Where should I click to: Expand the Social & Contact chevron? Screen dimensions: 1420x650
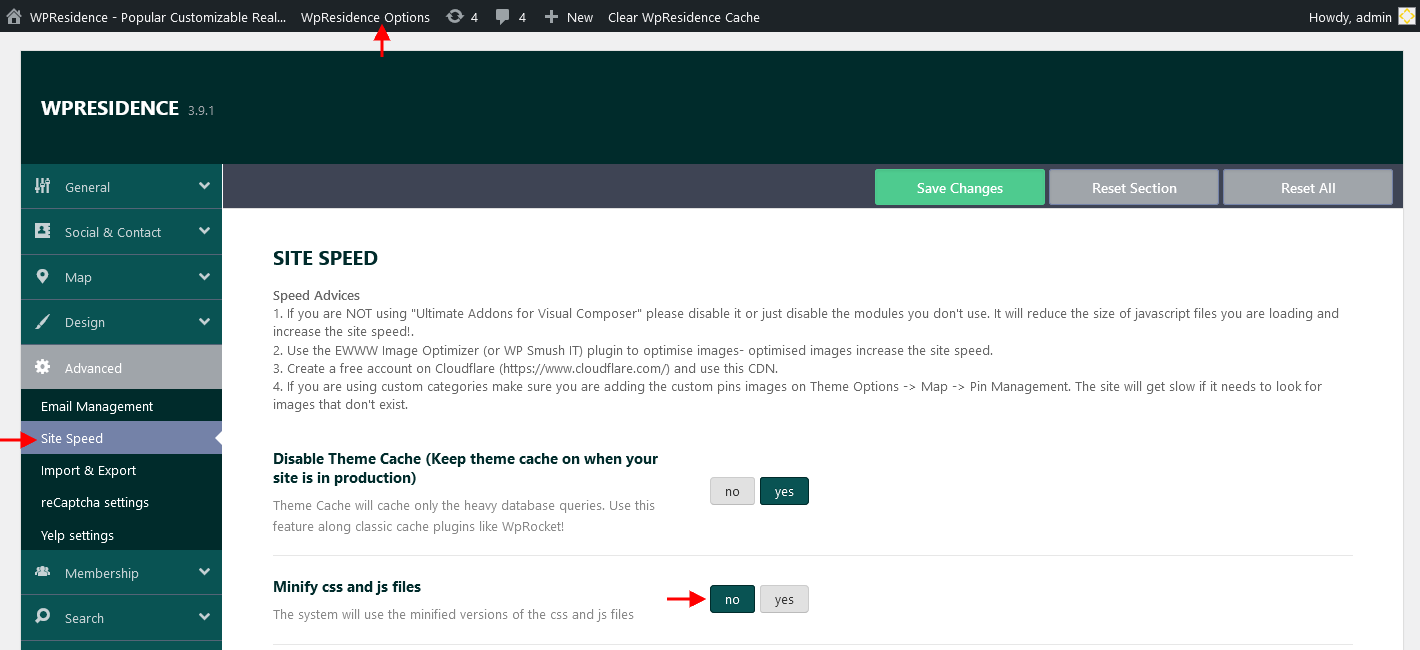(204, 231)
